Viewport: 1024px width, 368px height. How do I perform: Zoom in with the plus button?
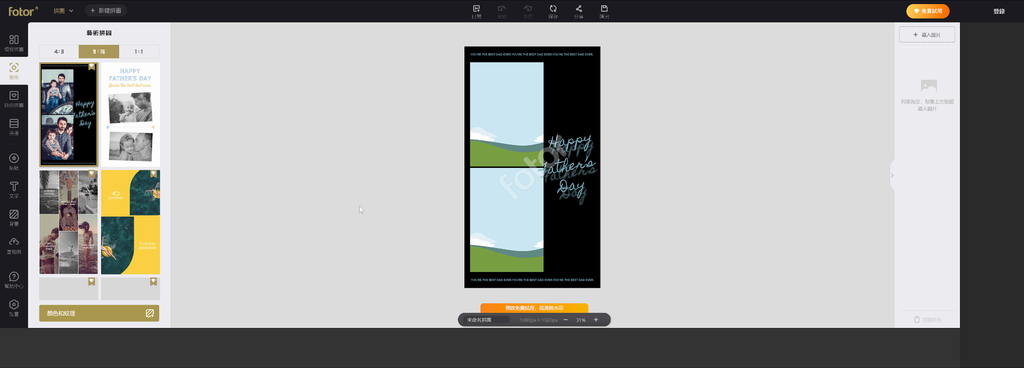point(596,320)
